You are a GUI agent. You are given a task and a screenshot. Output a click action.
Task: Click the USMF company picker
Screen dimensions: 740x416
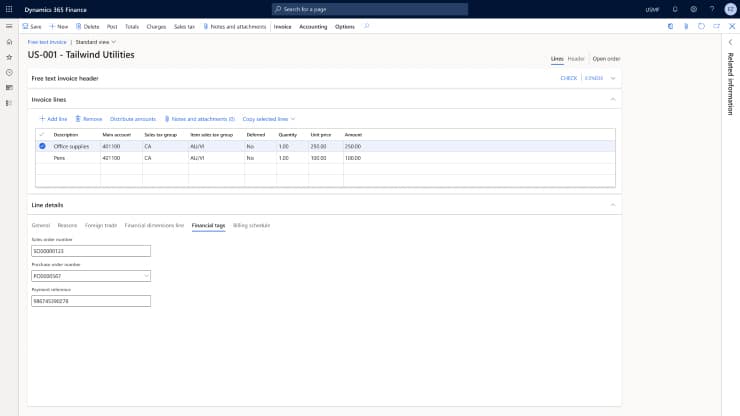(652, 9)
